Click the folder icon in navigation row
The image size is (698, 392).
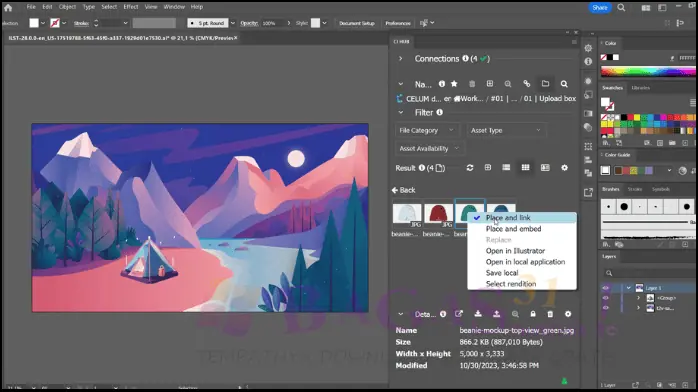[545, 84]
